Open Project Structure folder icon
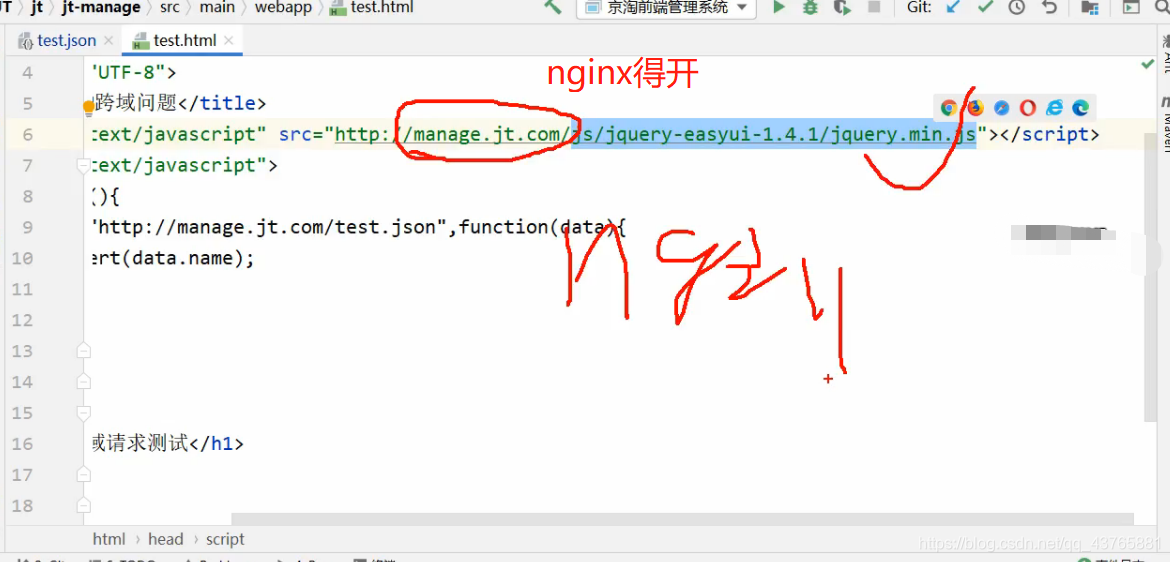Viewport: 1170px width, 562px height. (1089, 7)
